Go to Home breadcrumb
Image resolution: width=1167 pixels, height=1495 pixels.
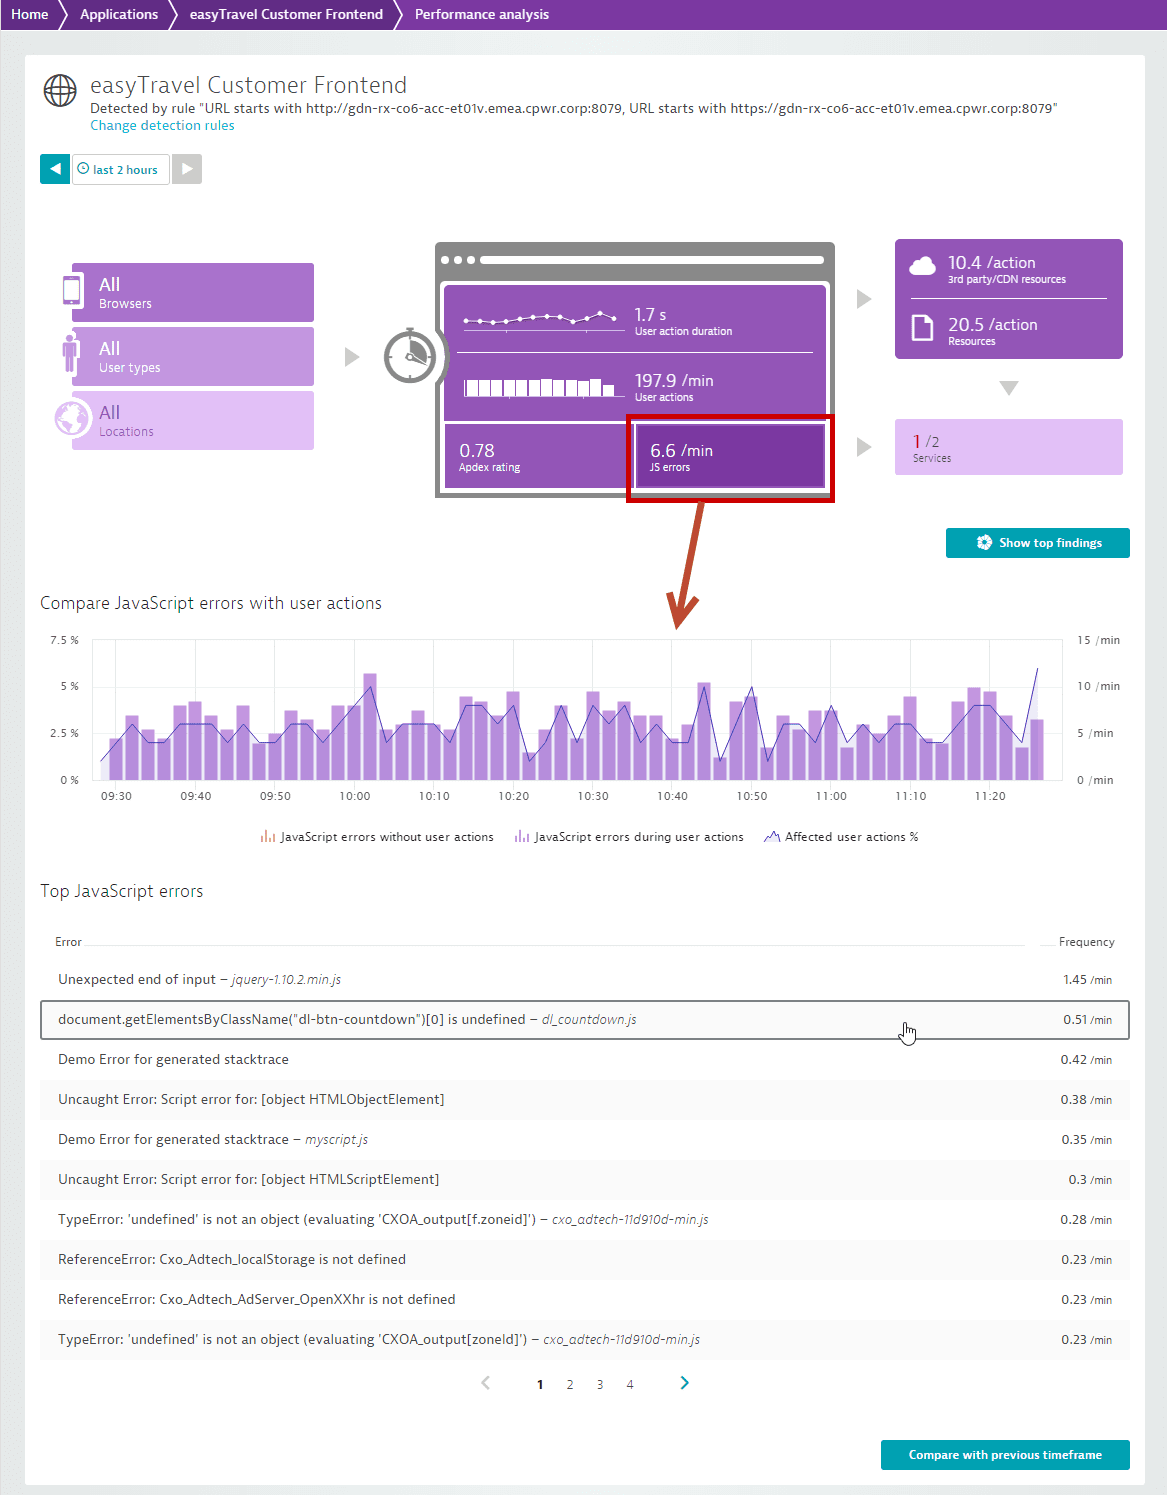(x=30, y=14)
